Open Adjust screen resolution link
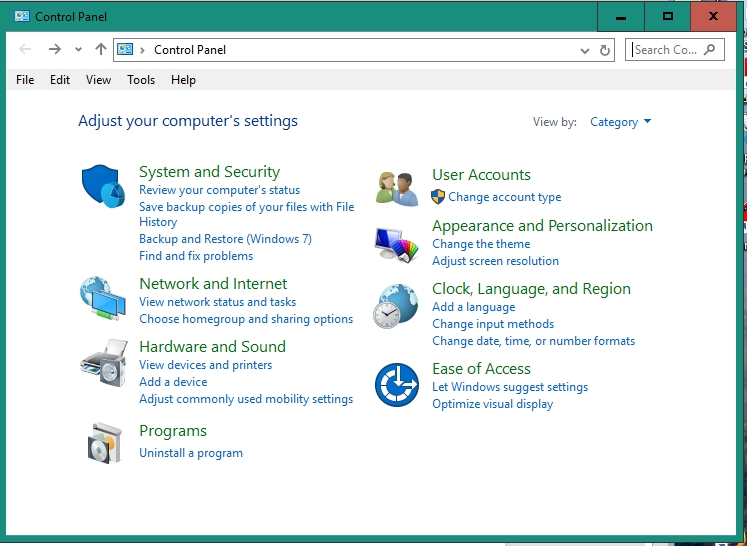This screenshot has height=546, width=747. tap(495, 261)
